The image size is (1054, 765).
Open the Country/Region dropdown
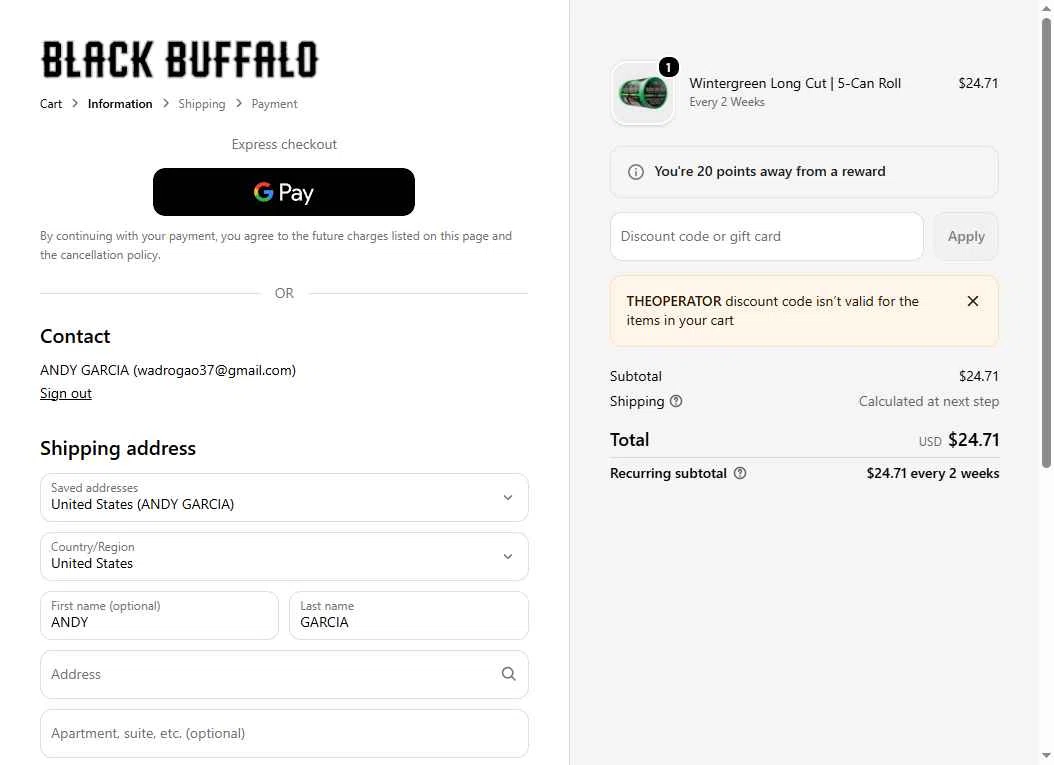pos(284,557)
